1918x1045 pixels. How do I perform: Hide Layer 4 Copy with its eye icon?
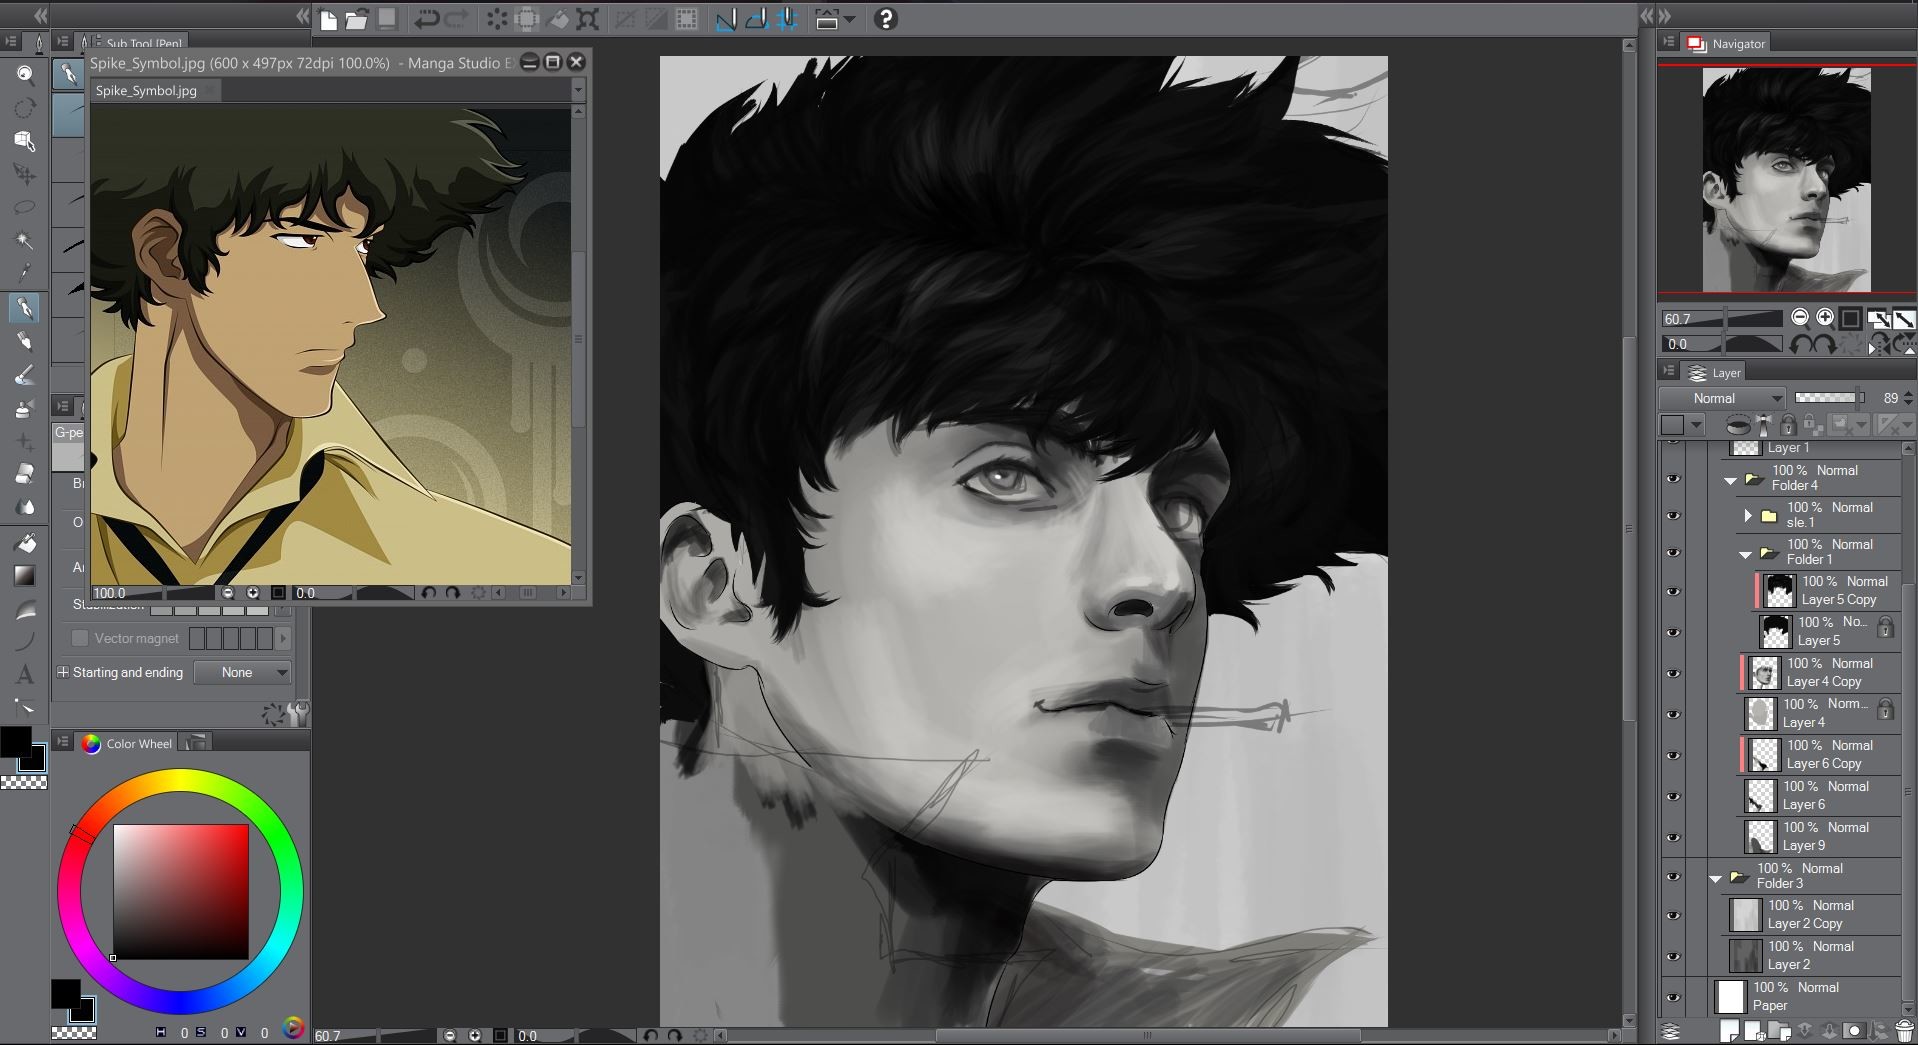pos(1673,673)
